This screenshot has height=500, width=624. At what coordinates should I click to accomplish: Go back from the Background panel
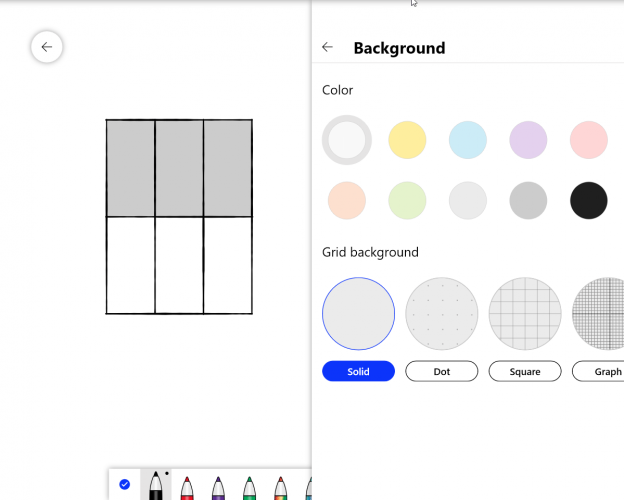point(327,47)
